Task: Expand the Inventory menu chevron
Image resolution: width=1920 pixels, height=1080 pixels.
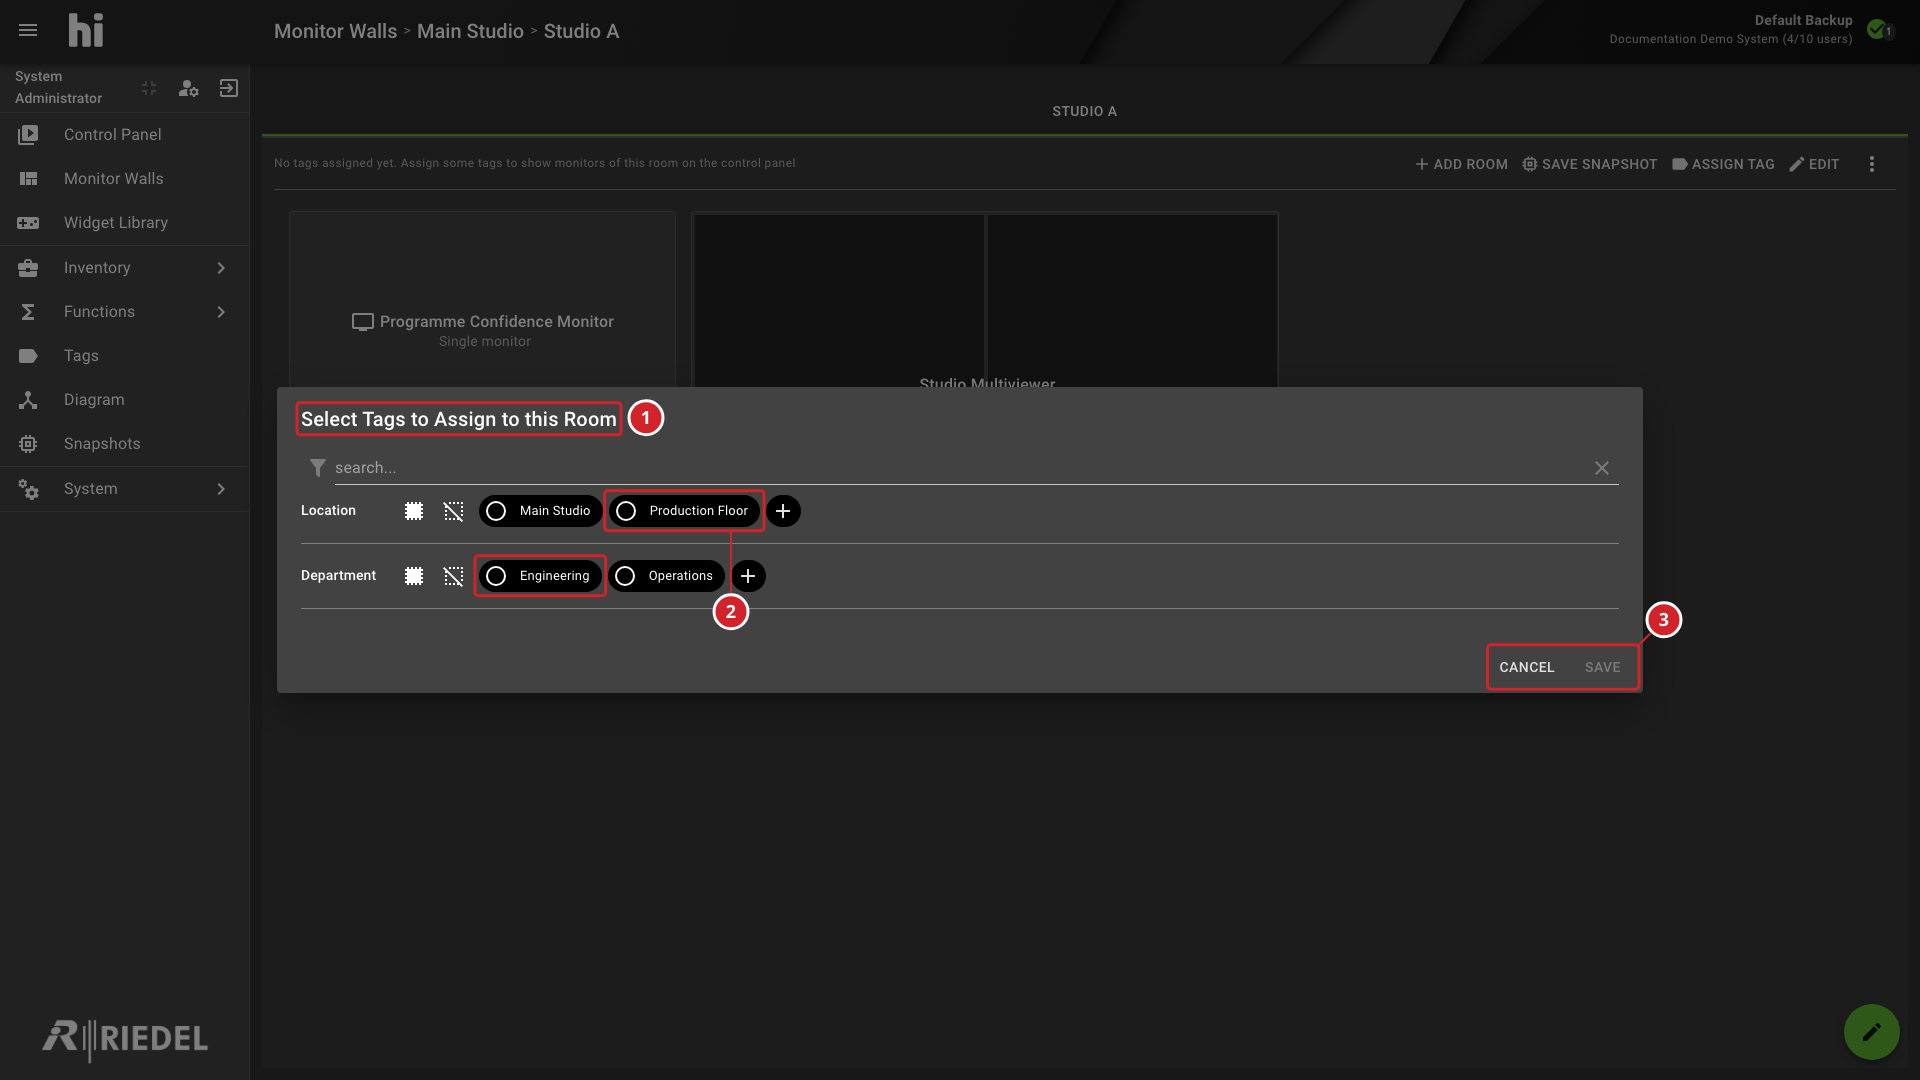Action: [221, 268]
